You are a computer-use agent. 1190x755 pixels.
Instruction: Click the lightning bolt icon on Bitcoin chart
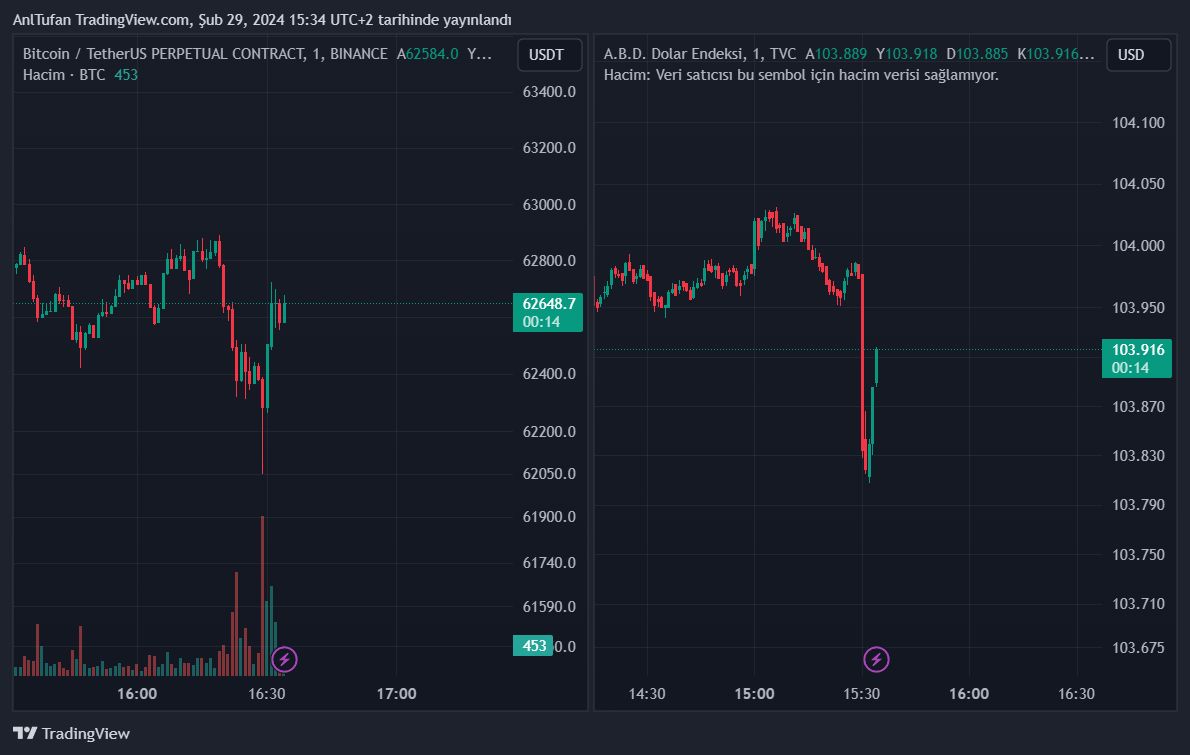[285, 659]
